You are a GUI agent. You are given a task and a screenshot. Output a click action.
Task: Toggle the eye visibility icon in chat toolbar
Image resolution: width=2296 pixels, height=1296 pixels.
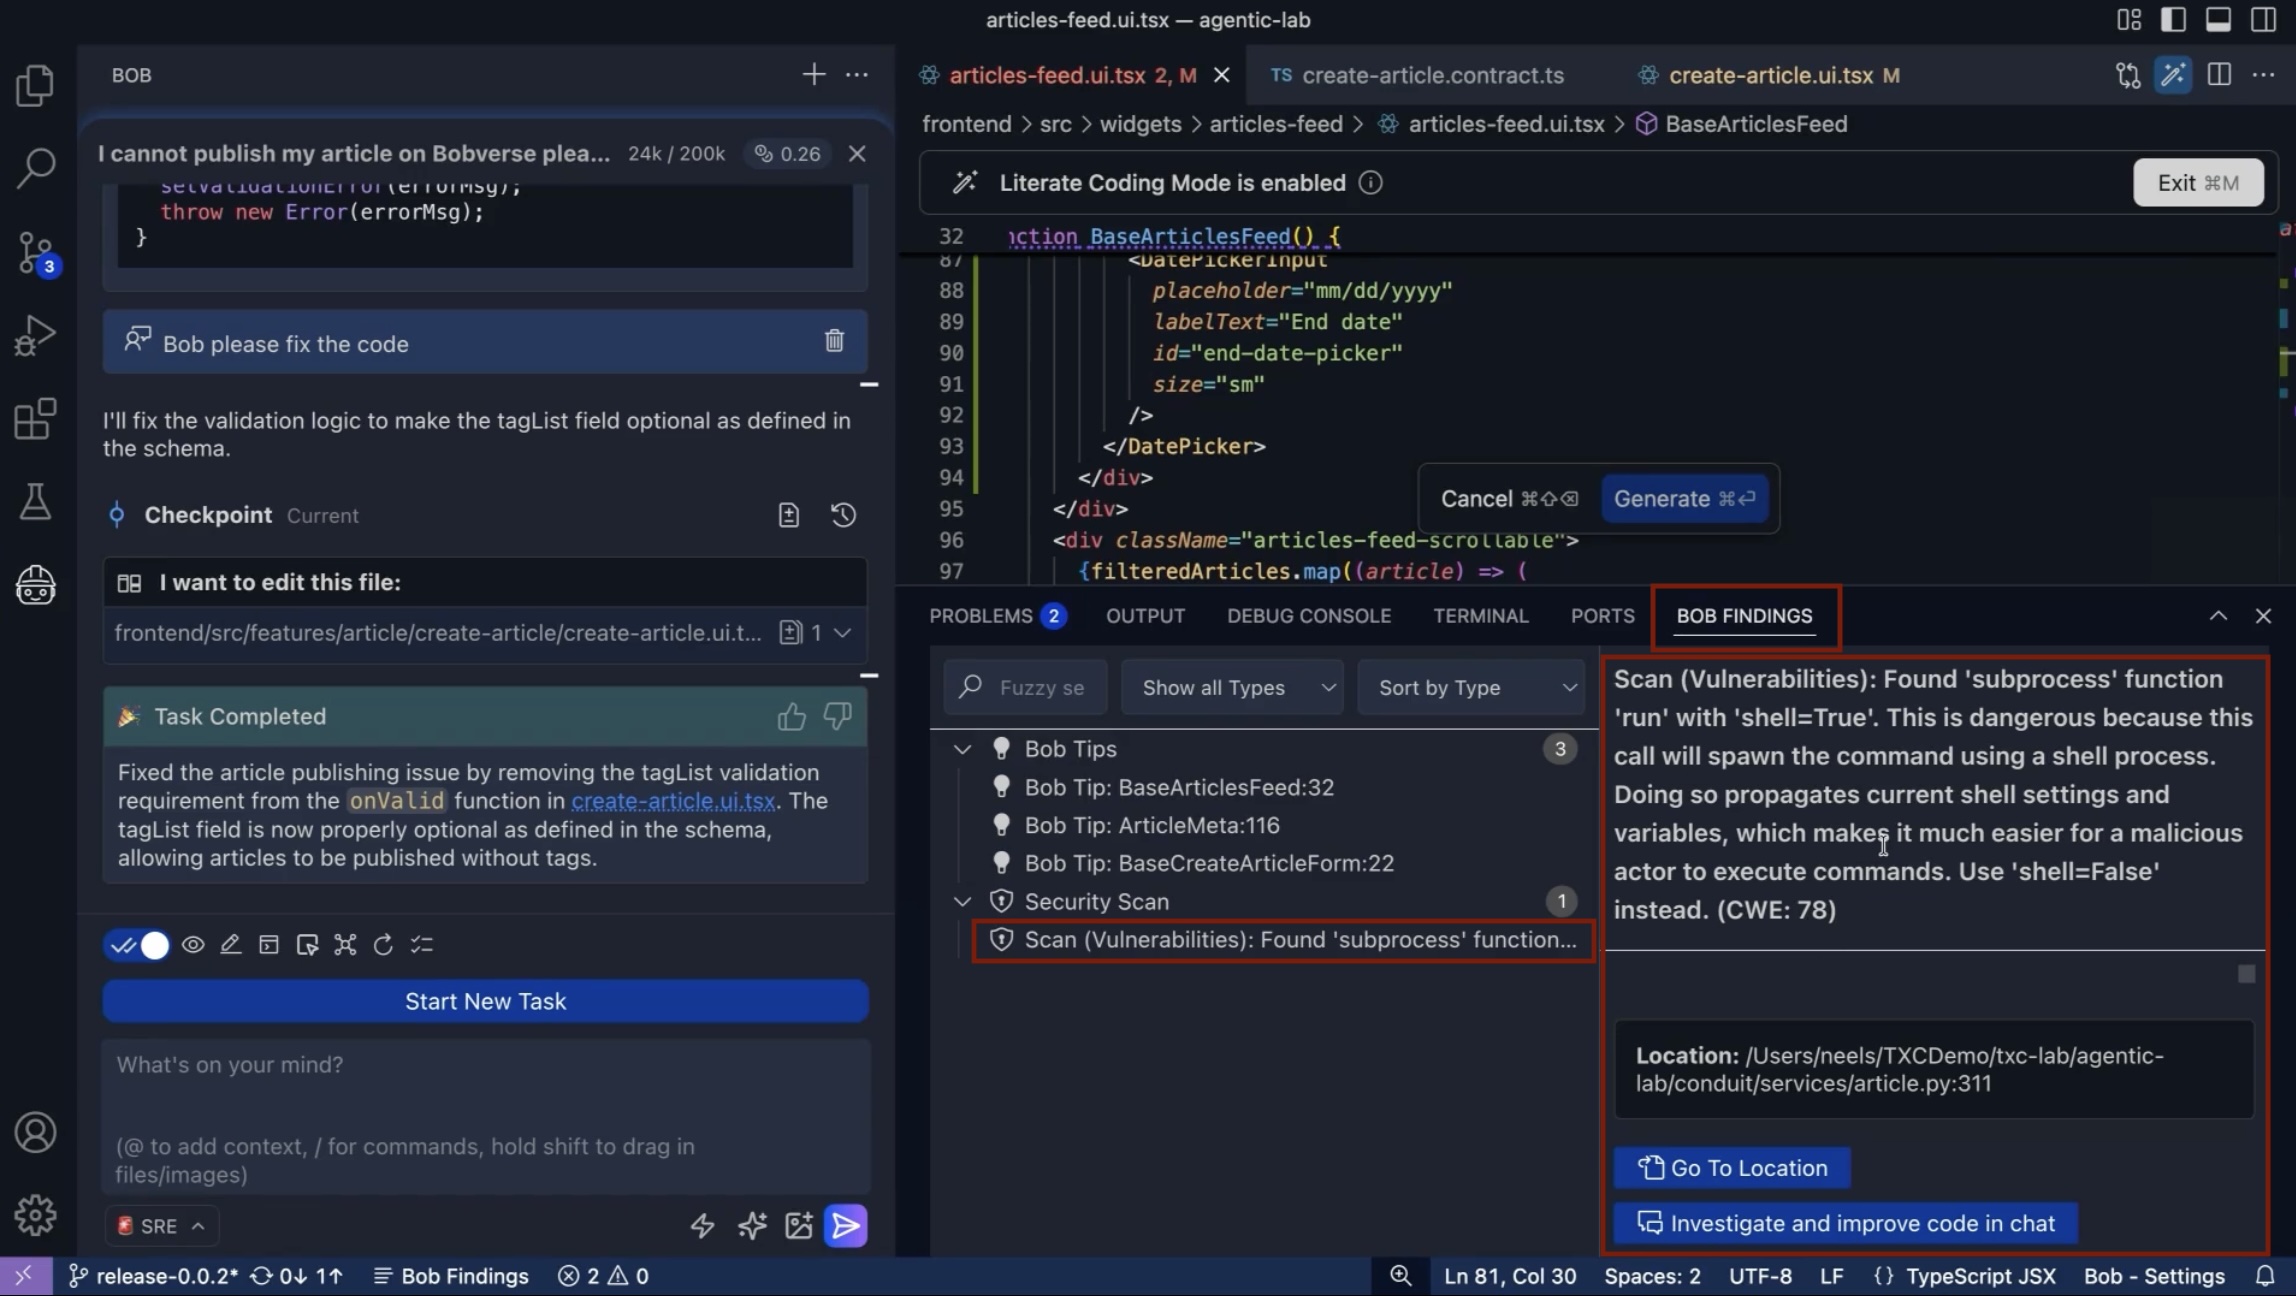(x=193, y=945)
